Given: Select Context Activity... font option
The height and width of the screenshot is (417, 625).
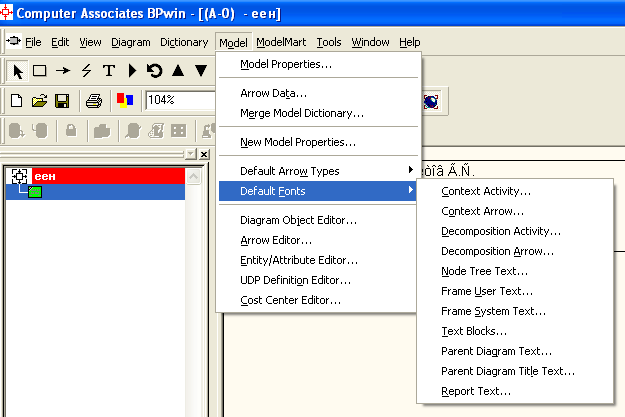Looking at the screenshot, I should tap(515, 191).
